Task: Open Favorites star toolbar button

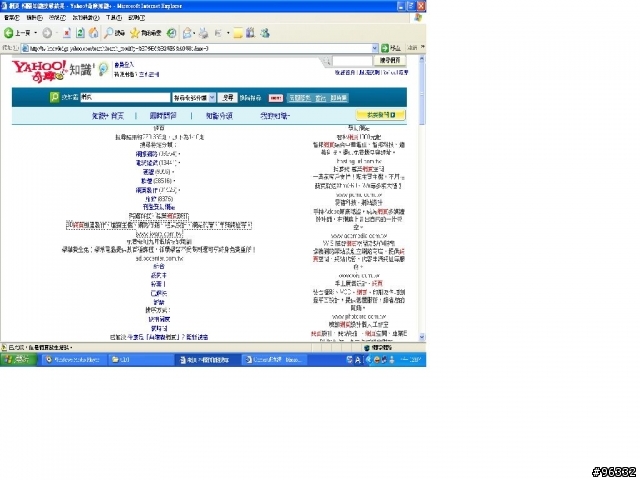Action: pos(146,33)
